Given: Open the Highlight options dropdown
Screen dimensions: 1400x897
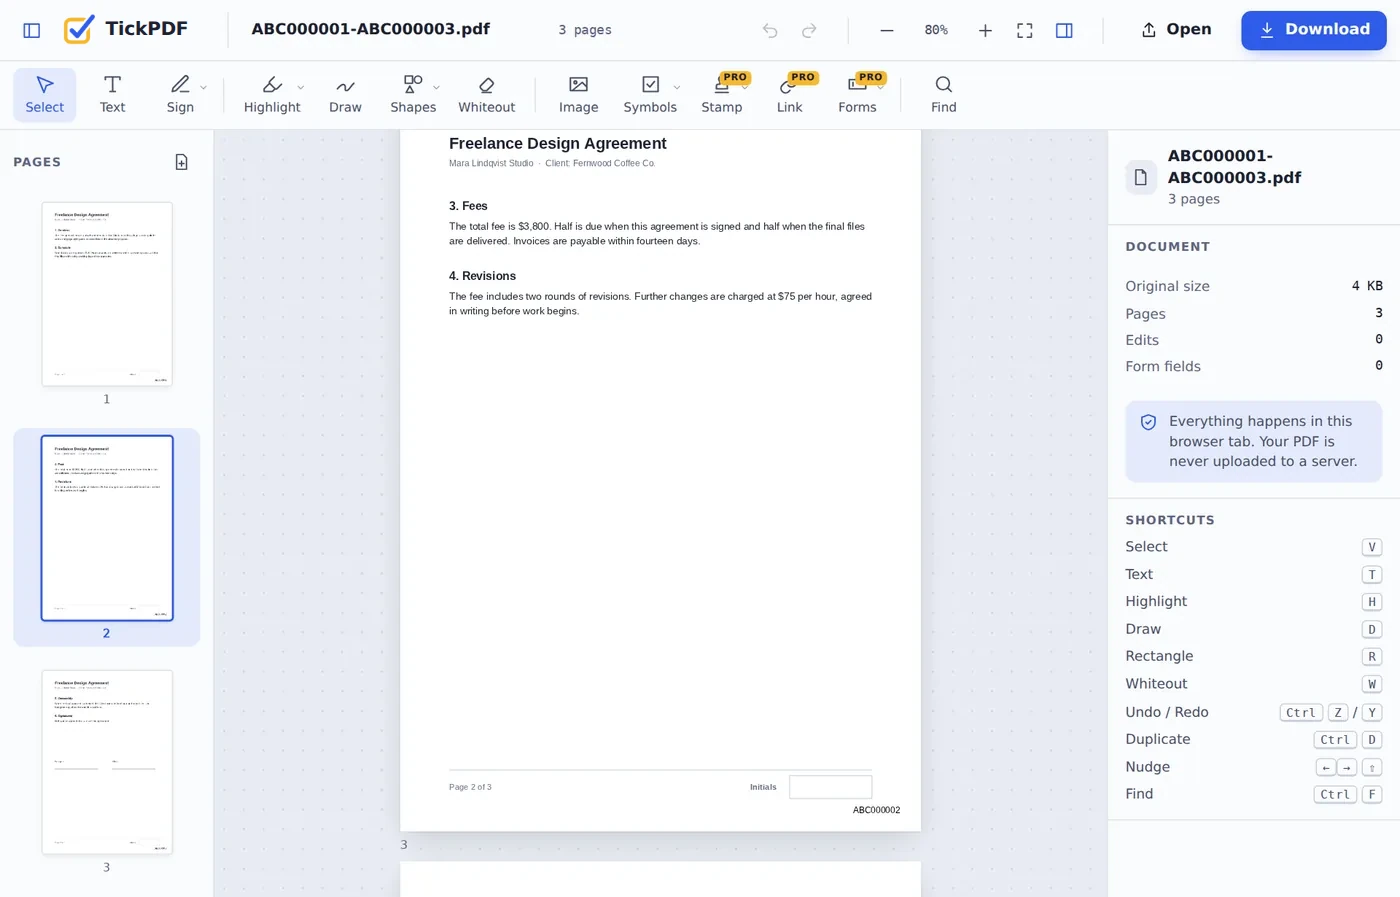Looking at the screenshot, I should coord(301,87).
